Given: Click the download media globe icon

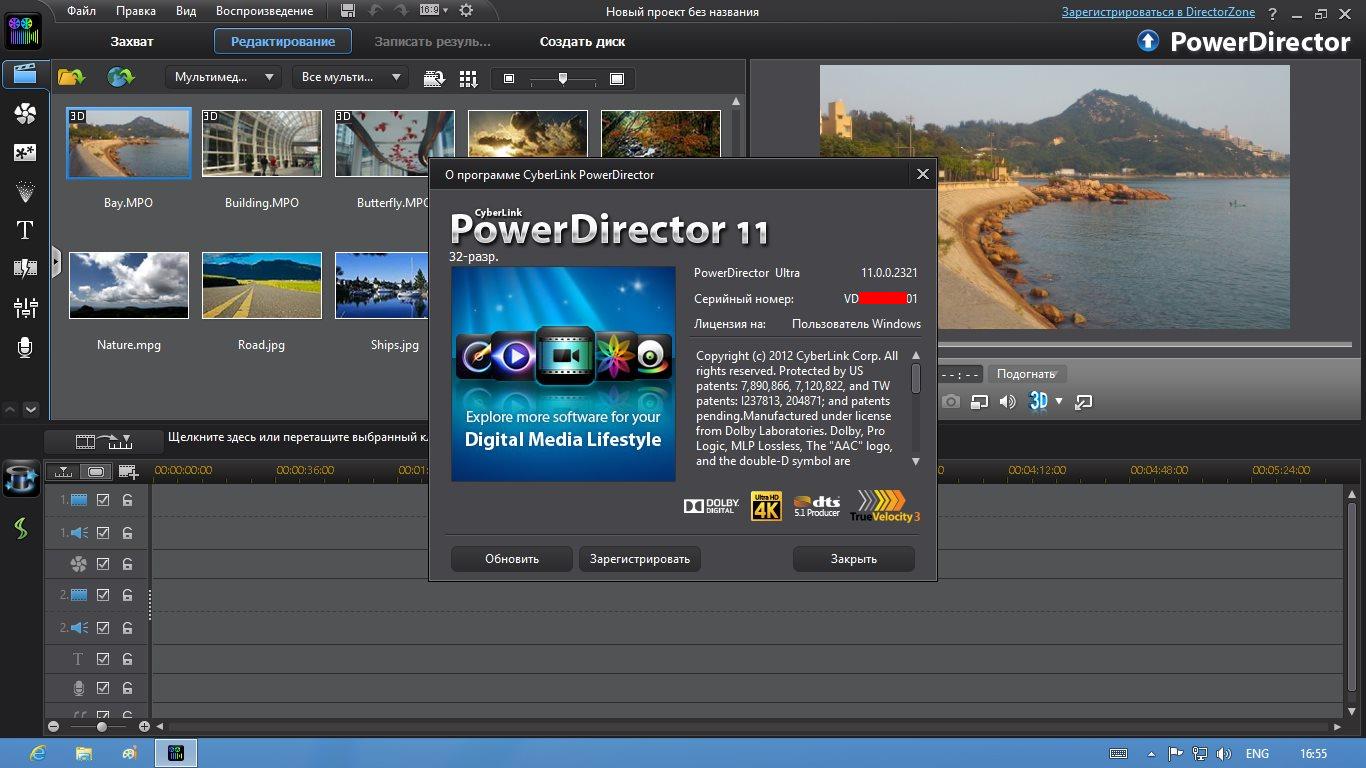Looking at the screenshot, I should (x=120, y=77).
